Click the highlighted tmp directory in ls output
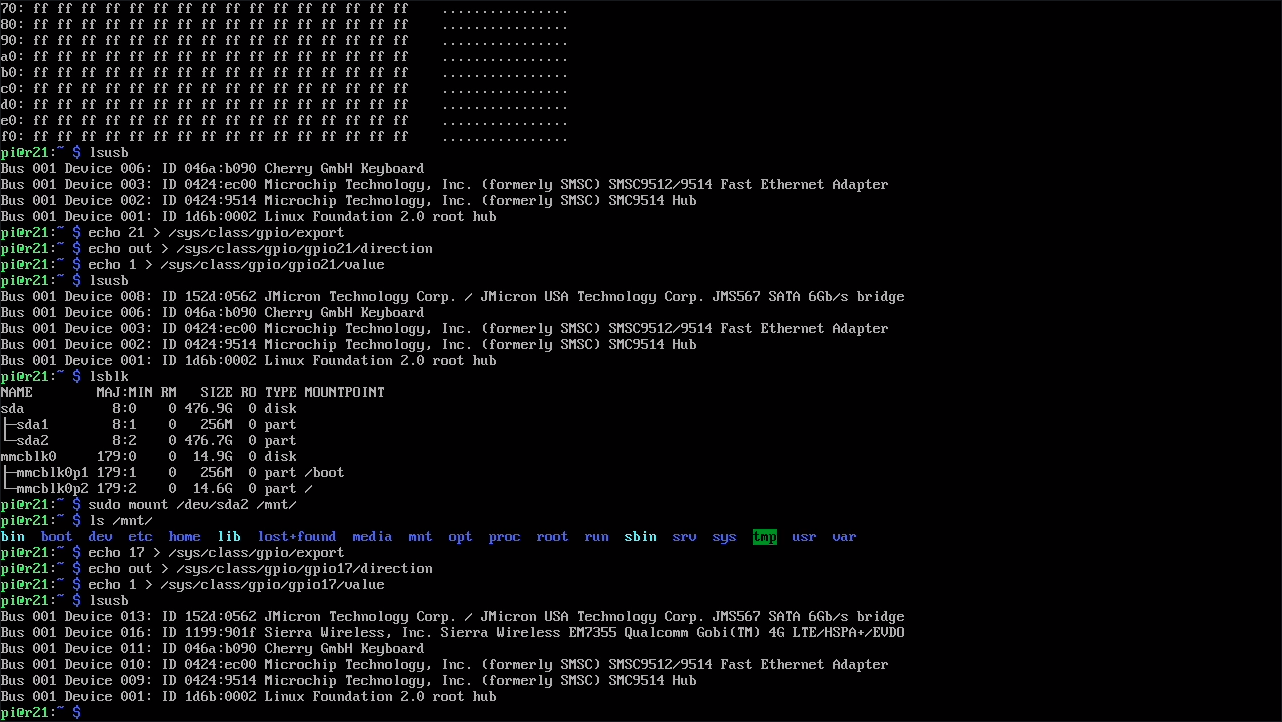 pyautogui.click(x=764, y=537)
